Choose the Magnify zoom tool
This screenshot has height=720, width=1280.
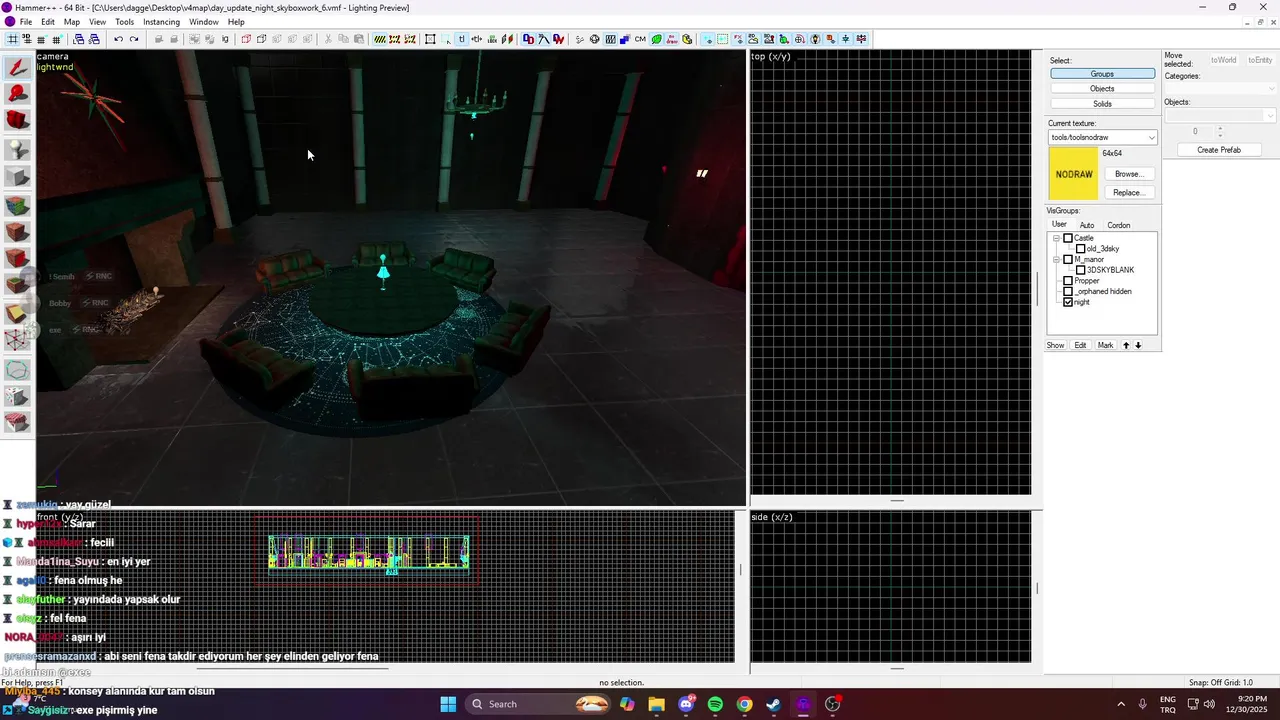(17, 94)
